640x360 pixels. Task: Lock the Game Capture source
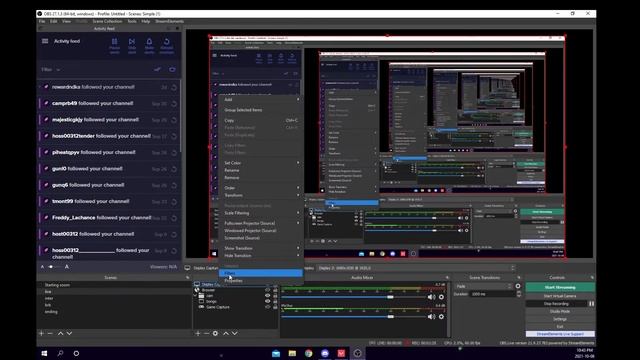pyautogui.click(x=275, y=307)
